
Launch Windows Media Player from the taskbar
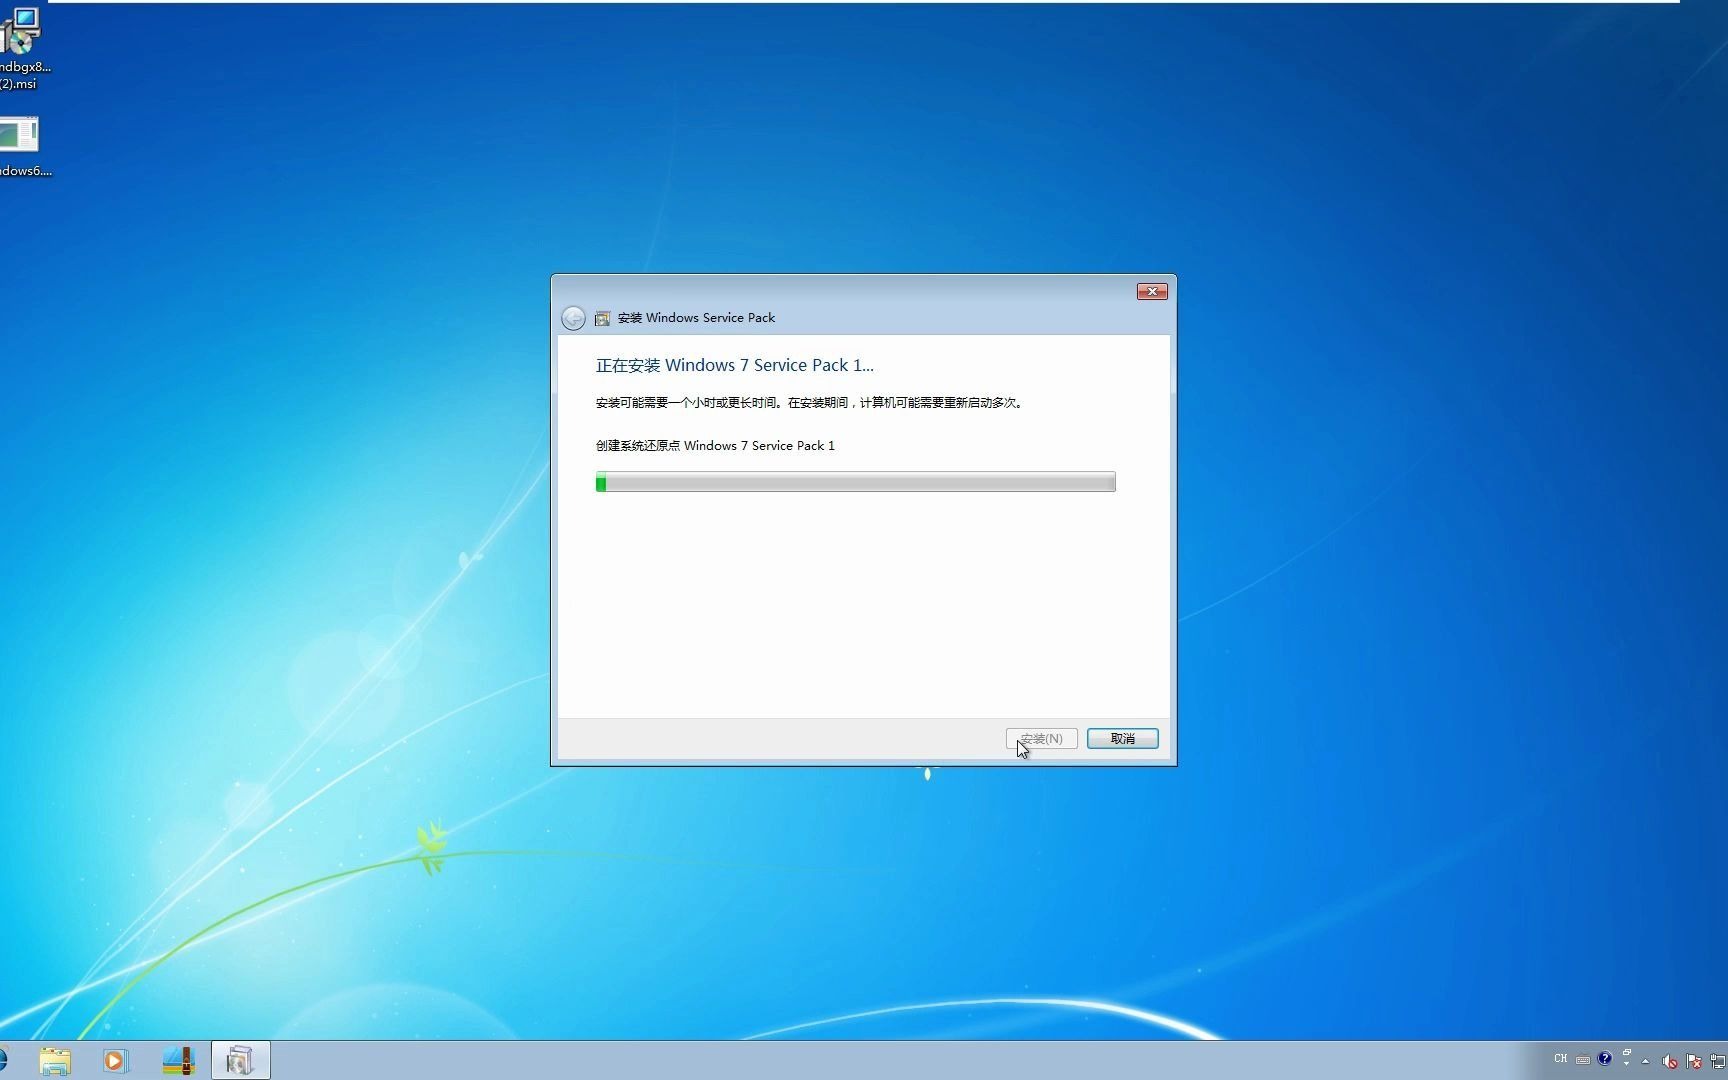click(115, 1061)
